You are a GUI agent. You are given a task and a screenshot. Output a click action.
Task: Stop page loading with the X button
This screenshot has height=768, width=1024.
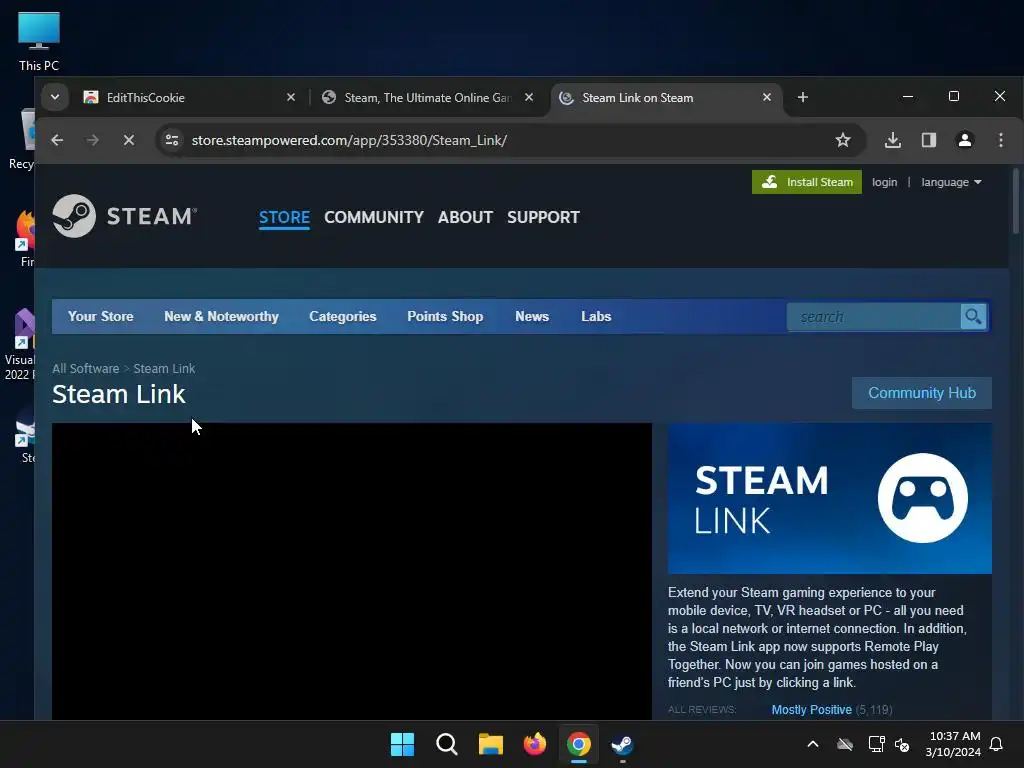point(129,140)
